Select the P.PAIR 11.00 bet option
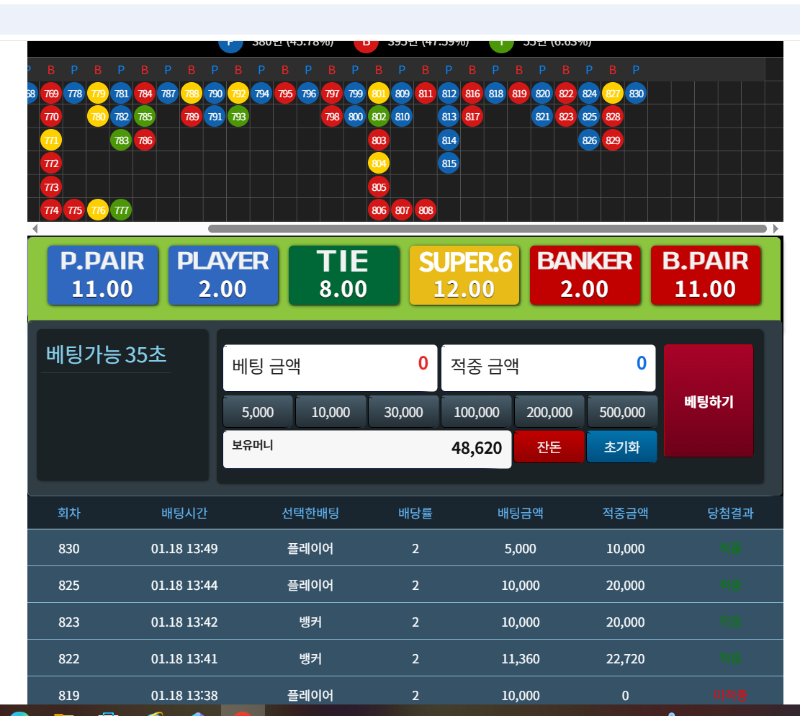This screenshot has width=800, height=716. 102,275
